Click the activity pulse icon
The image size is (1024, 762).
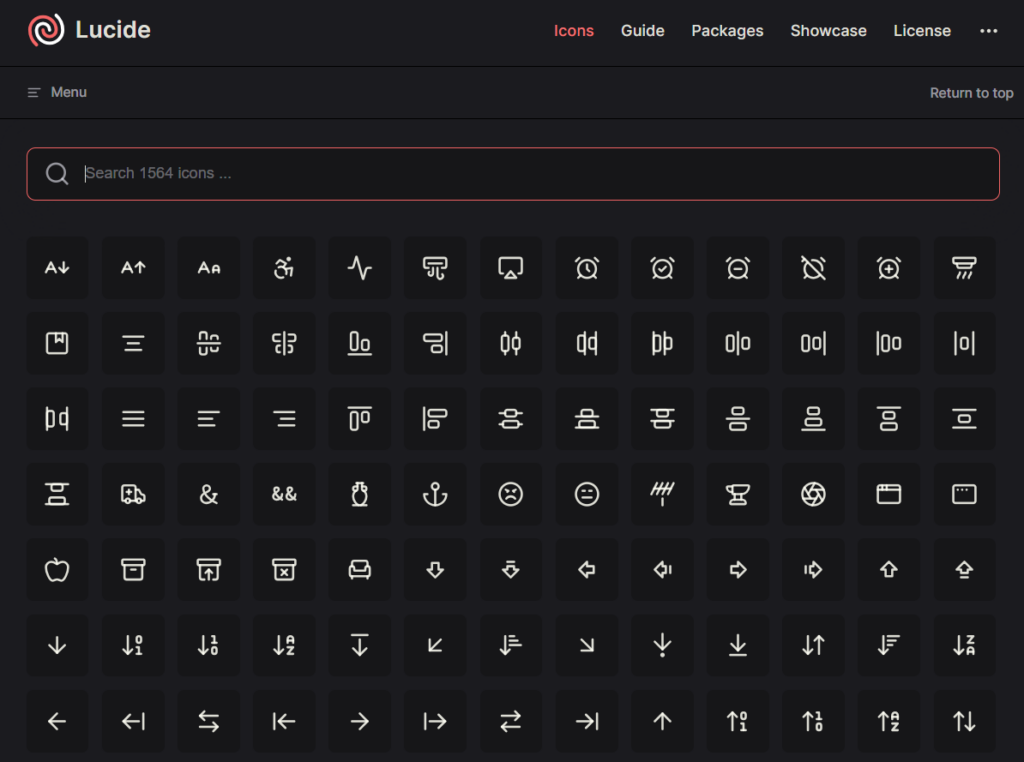[x=360, y=267]
